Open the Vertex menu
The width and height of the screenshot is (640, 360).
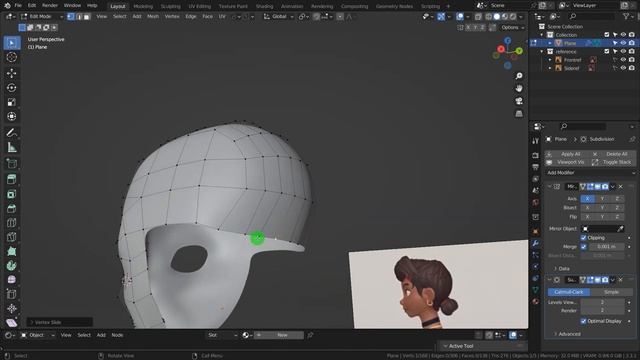pyautogui.click(x=172, y=17)
